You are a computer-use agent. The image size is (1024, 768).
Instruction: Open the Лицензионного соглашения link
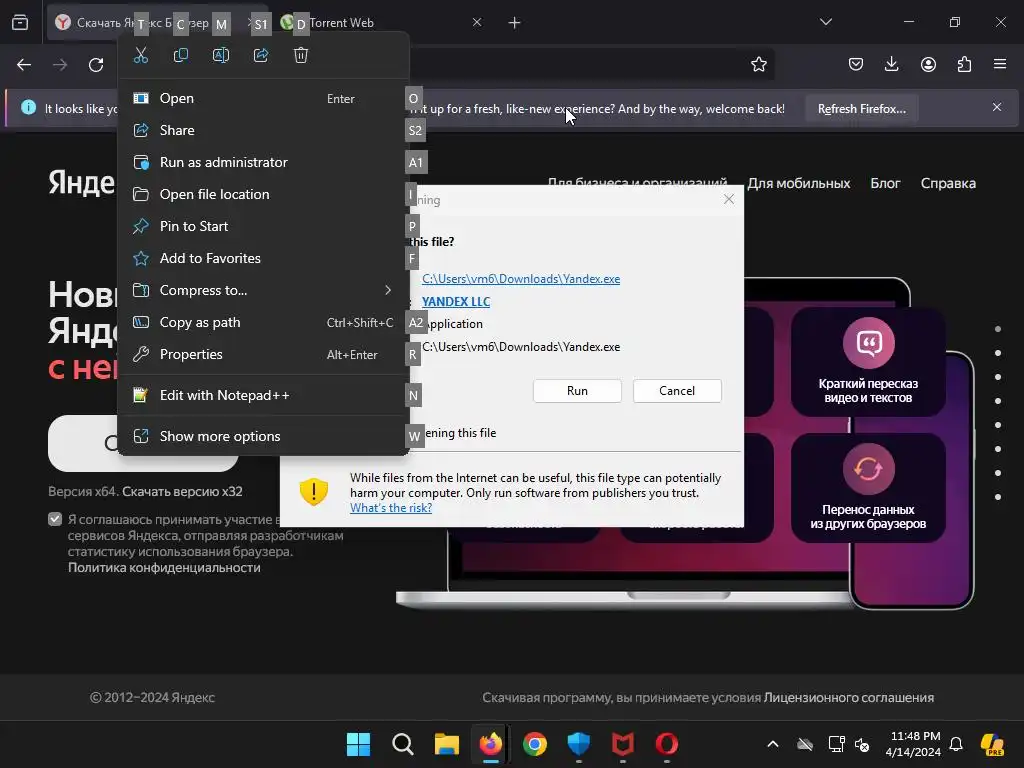pos(849,697)
